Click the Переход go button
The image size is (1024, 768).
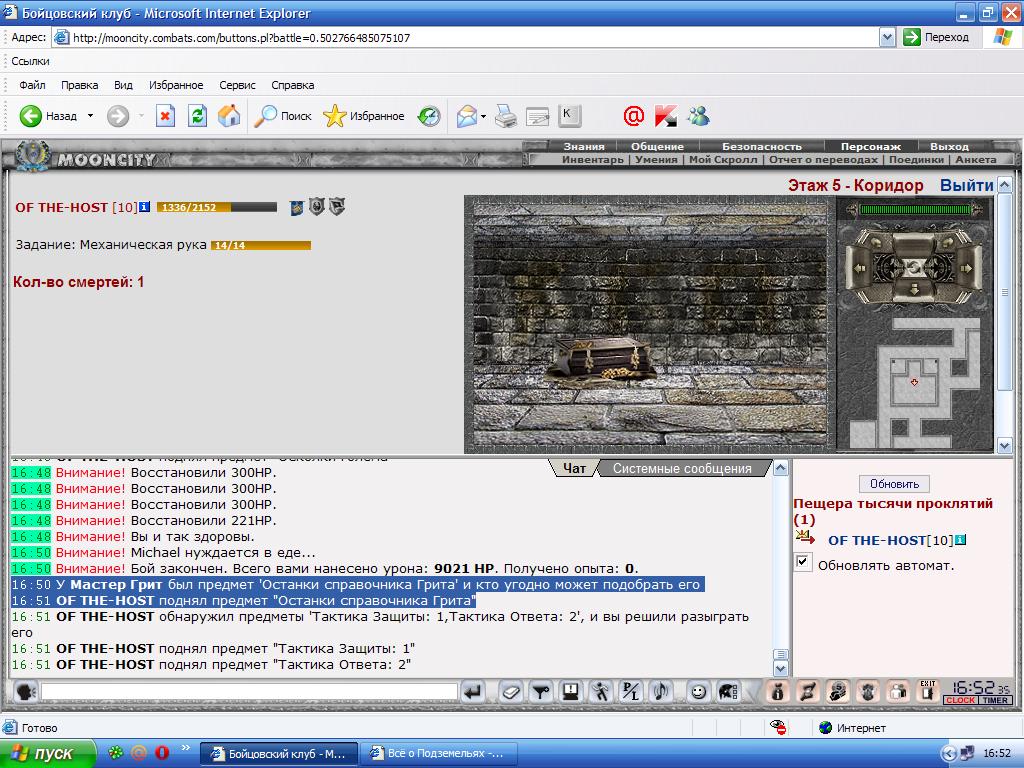[936, 37]
